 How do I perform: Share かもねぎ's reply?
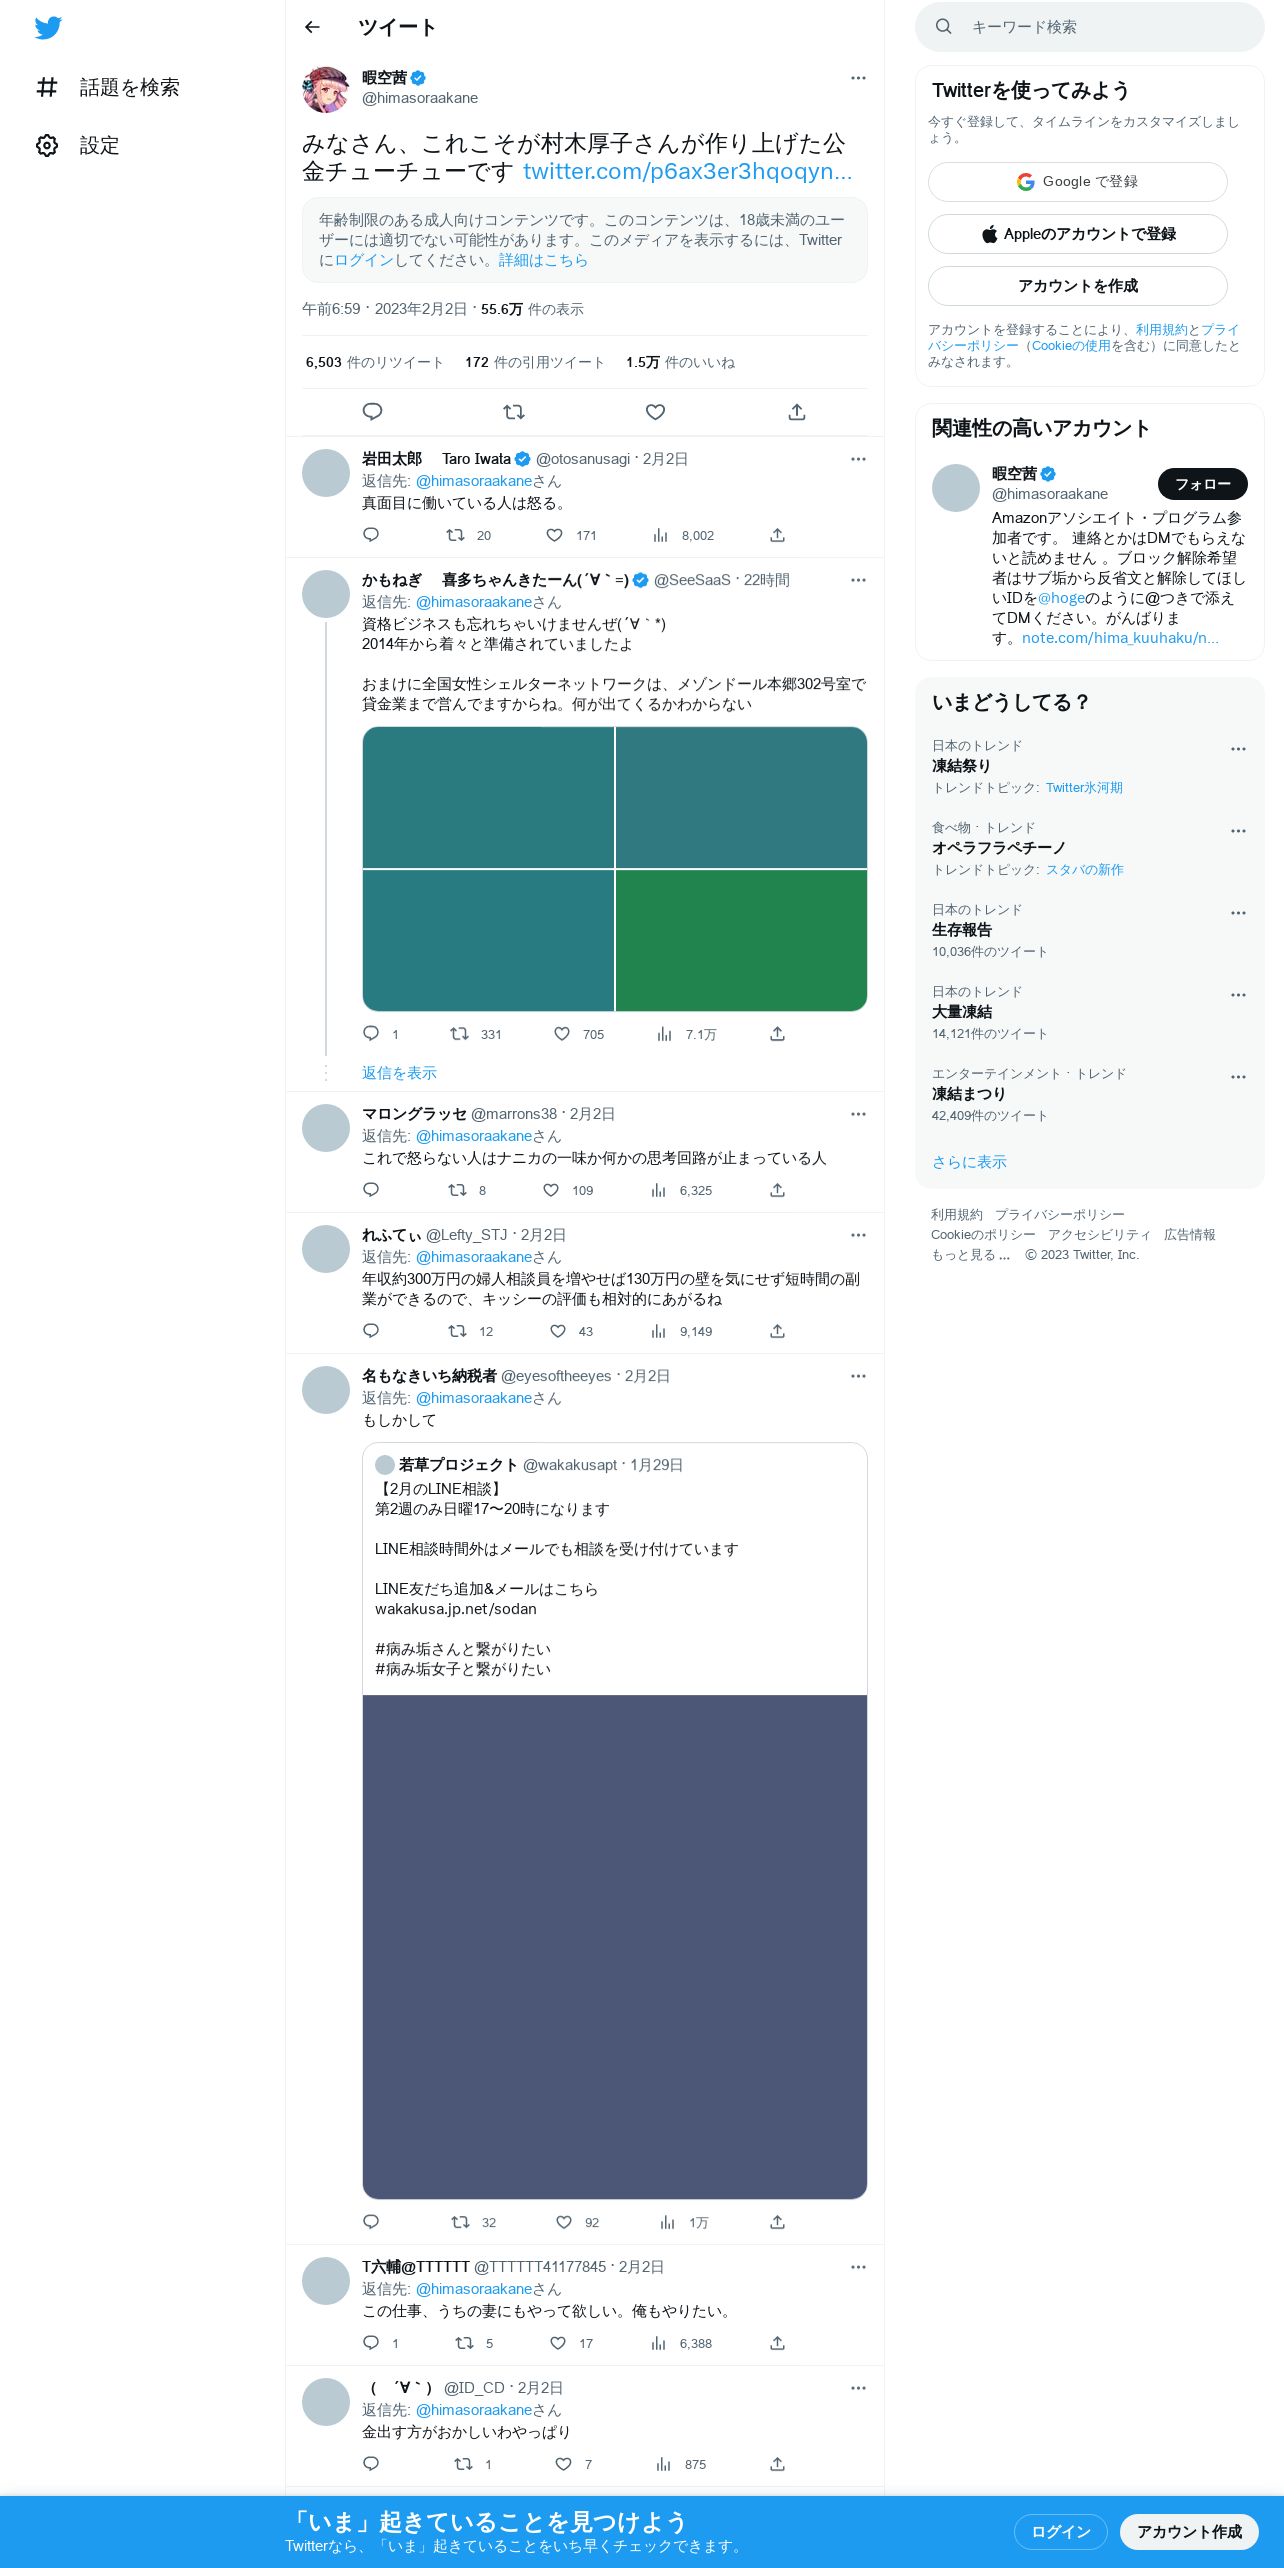[777, 1034]
